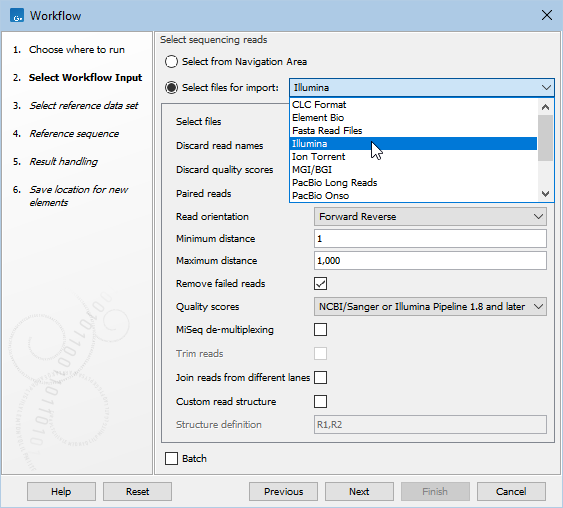This screenshot has height=508, width=563.
Task: Go back with the Previous button
Action: [x=283, y=491]
